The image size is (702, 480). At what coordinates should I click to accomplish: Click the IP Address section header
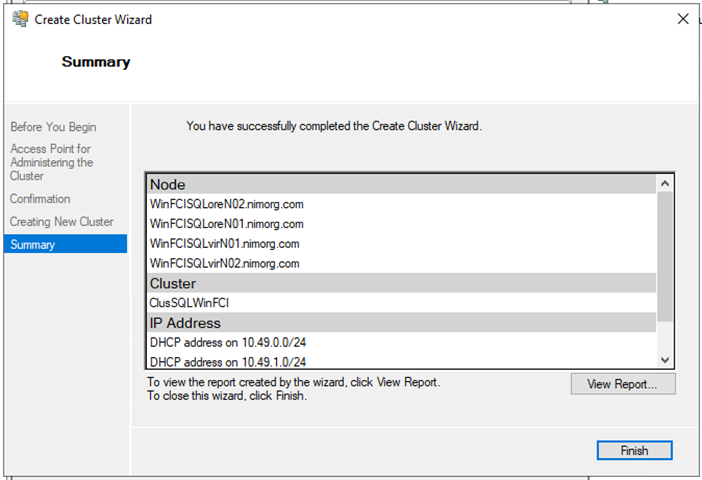click(402, 323)
